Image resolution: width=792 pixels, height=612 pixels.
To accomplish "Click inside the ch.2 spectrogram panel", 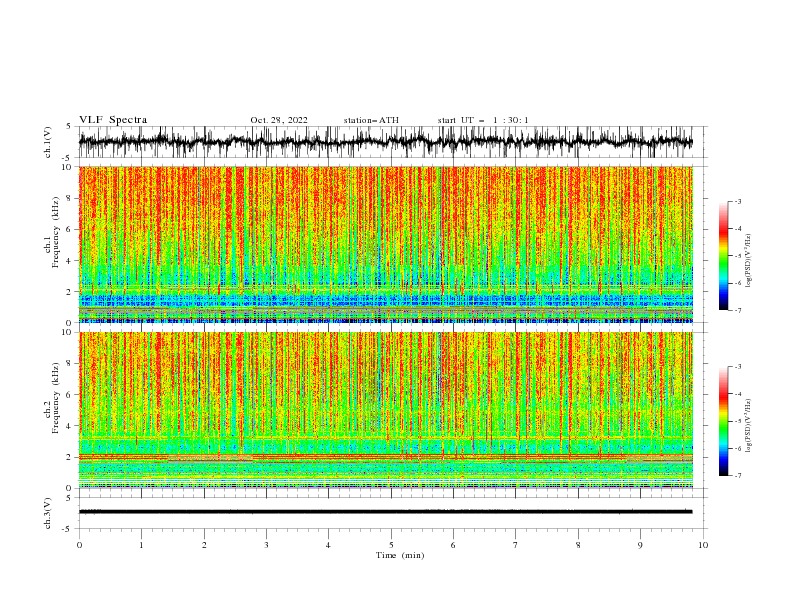I will (x=385, y=410).
